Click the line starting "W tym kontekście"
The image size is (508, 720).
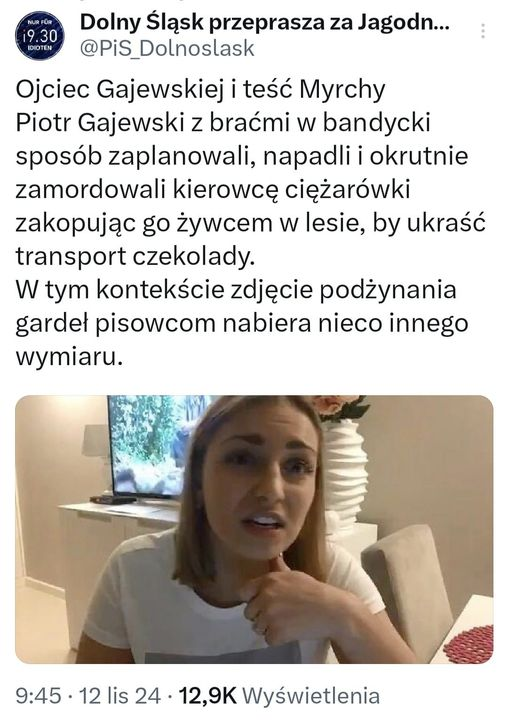(236, 290)
